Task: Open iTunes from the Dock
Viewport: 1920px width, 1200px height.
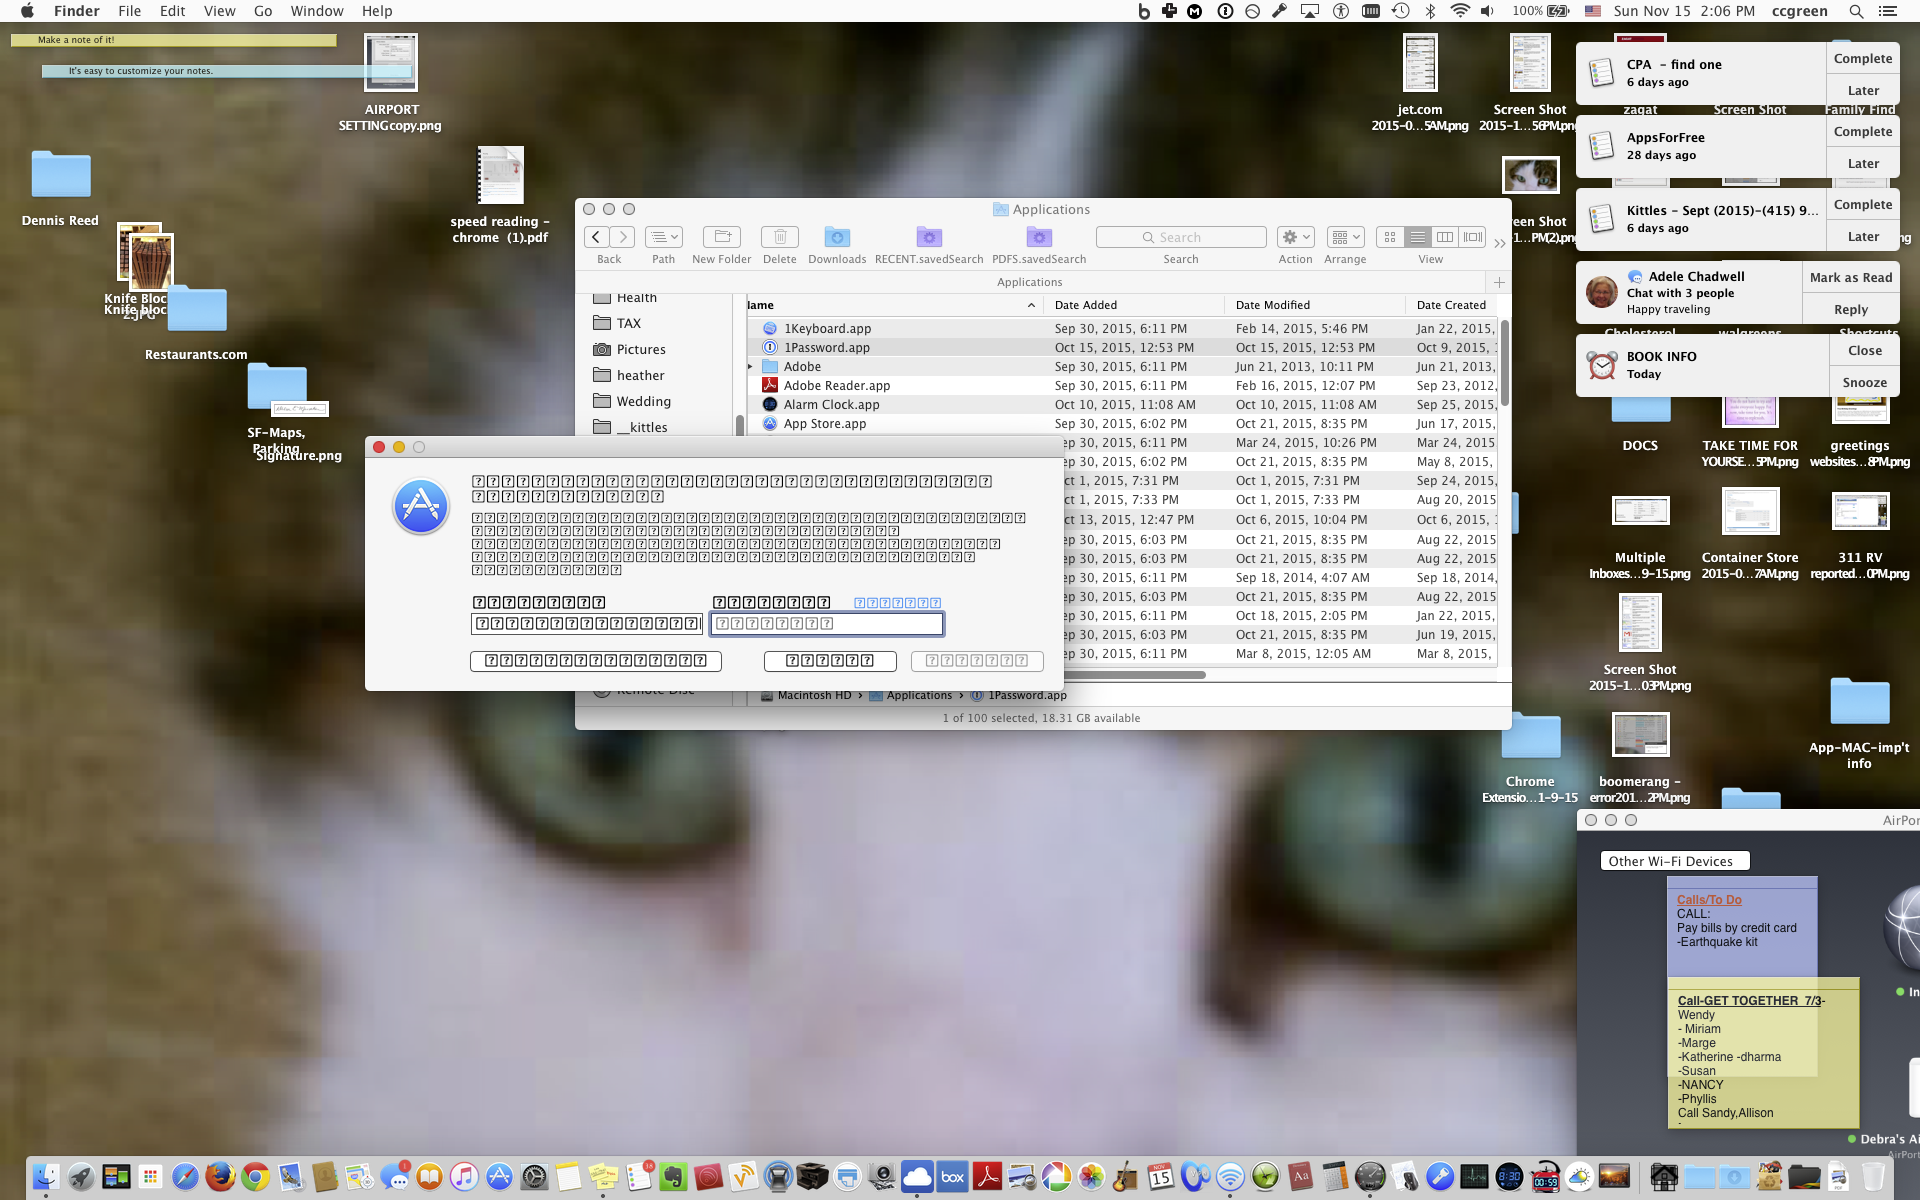Action: click(464, 1177)
